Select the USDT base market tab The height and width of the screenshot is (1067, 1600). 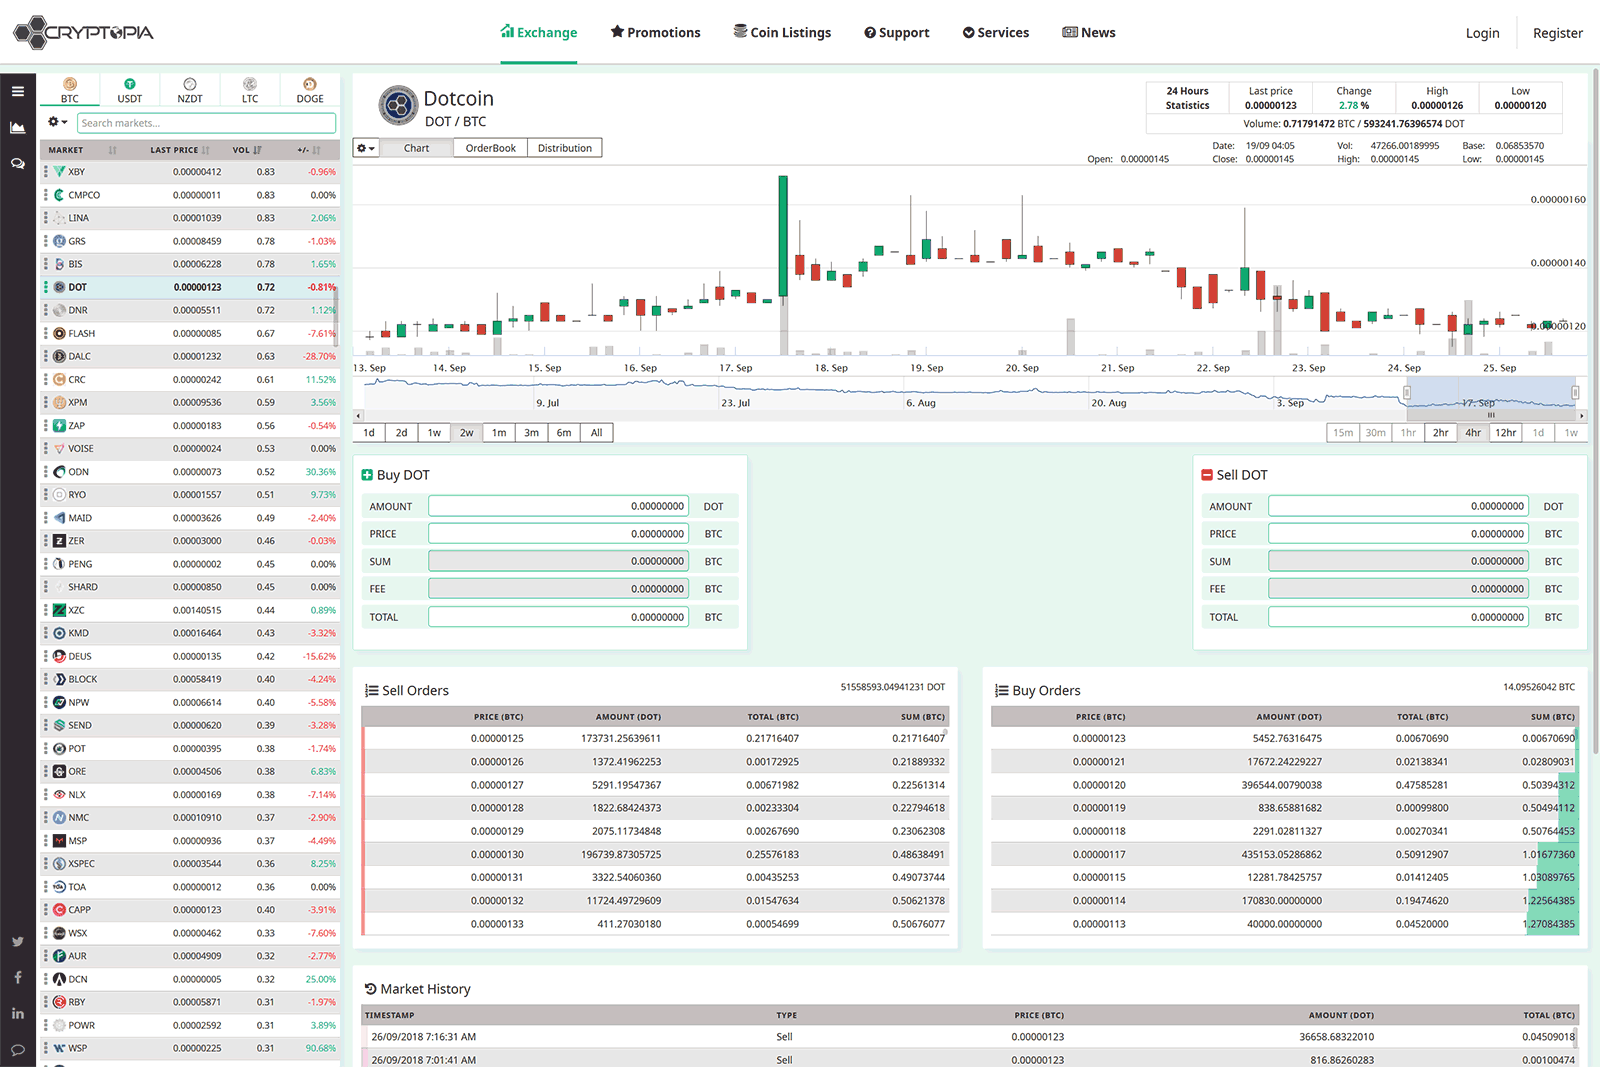pyautogui.click(x=130, y=90)
